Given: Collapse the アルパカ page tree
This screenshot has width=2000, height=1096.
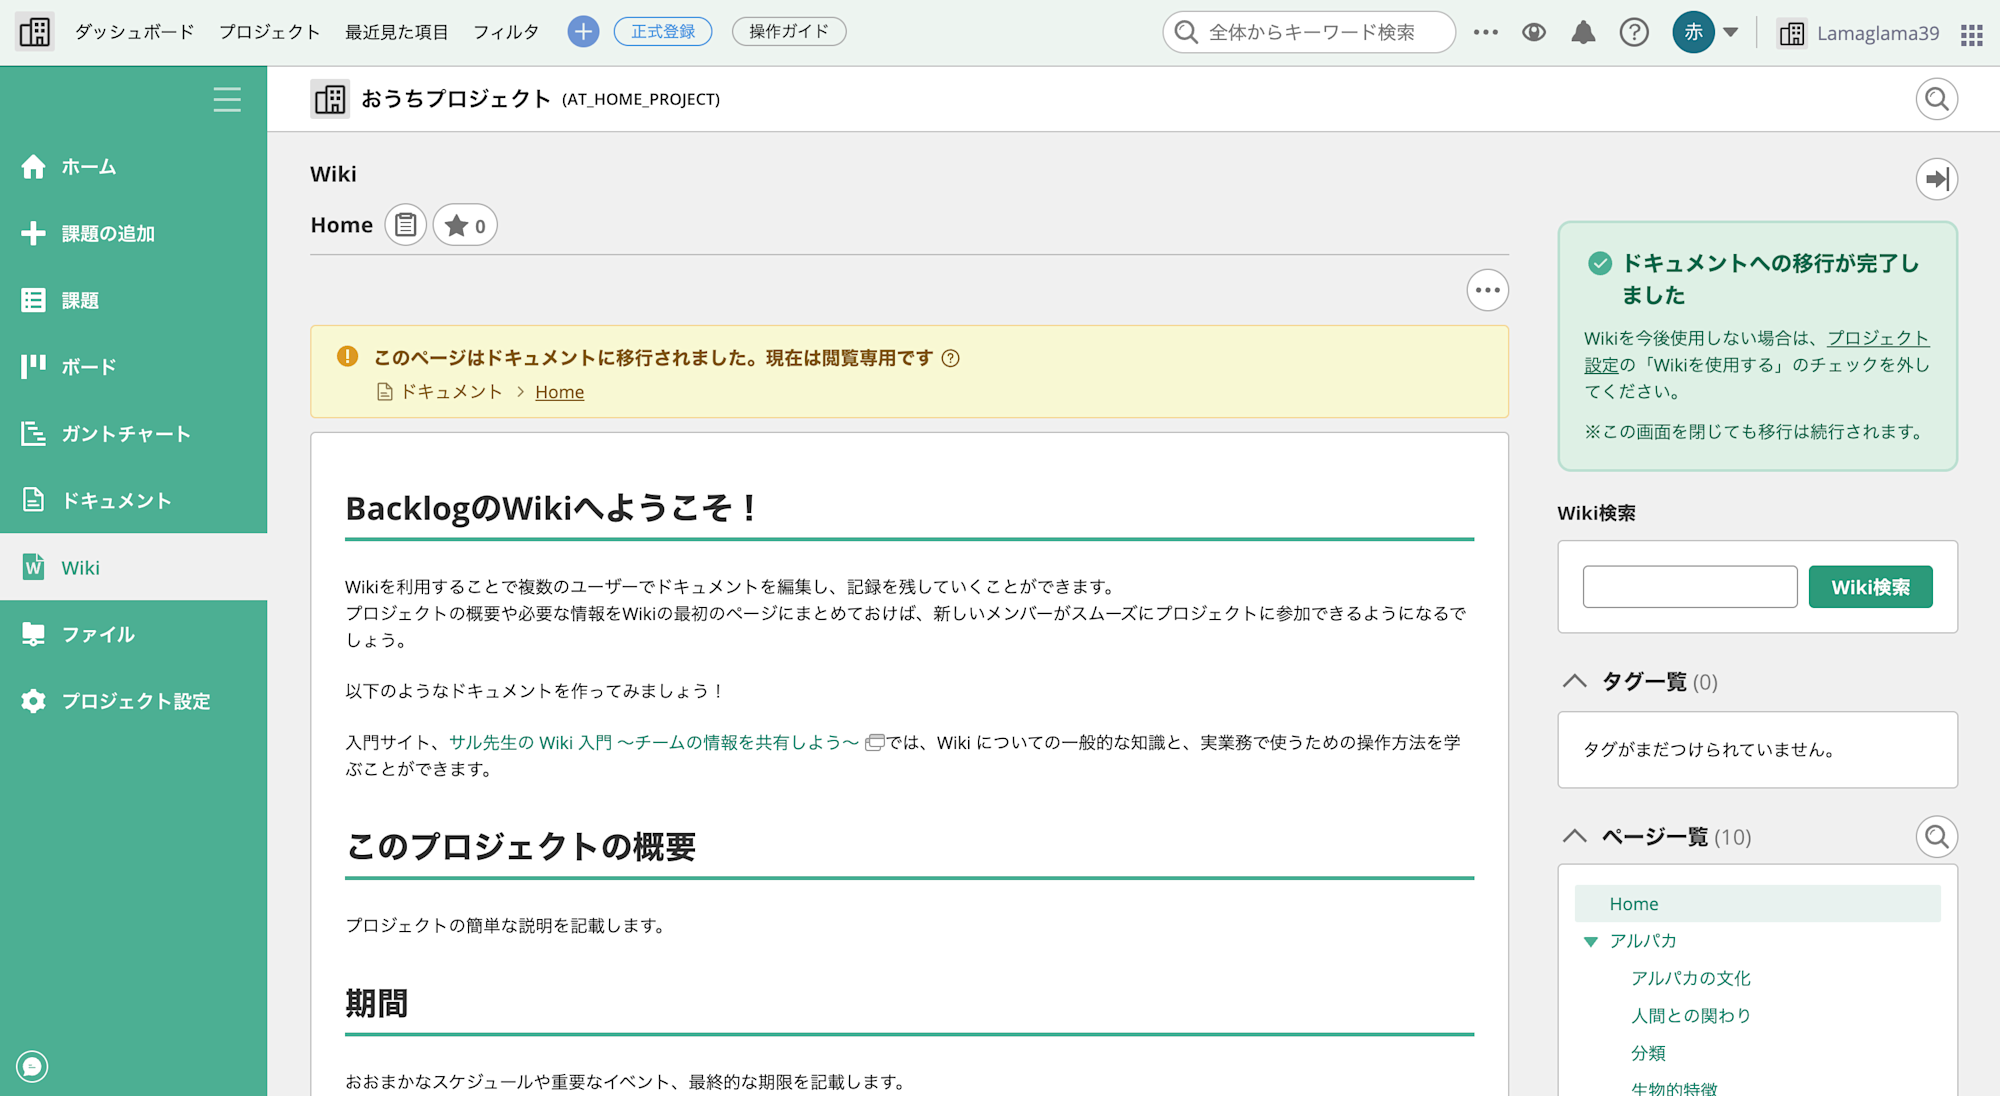Looking at the screenshot, I should (1592, 940).
